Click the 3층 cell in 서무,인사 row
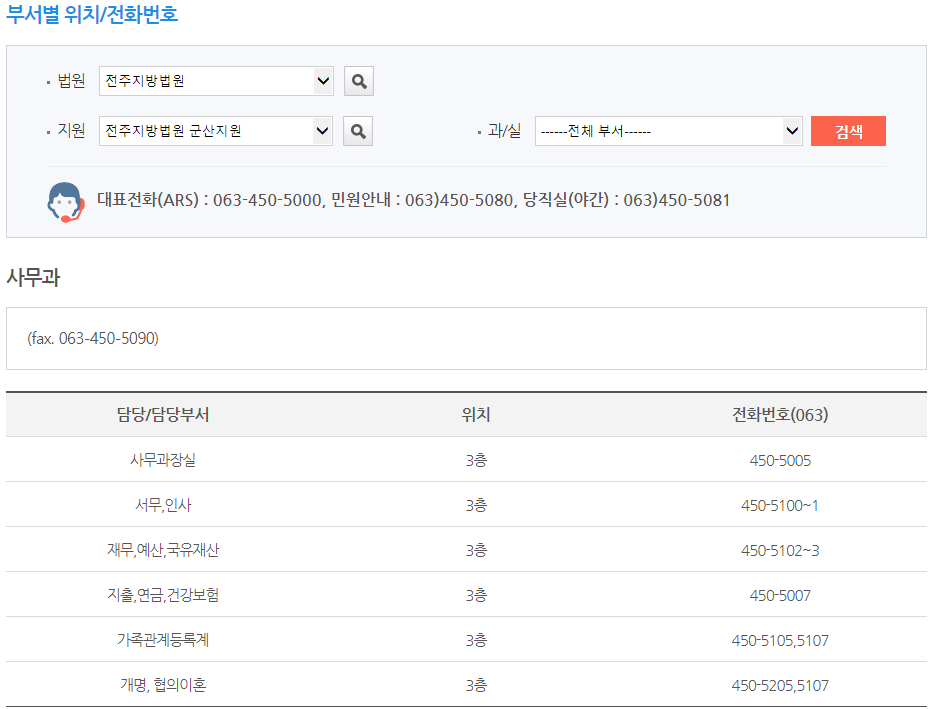 [x=476, y=505]
